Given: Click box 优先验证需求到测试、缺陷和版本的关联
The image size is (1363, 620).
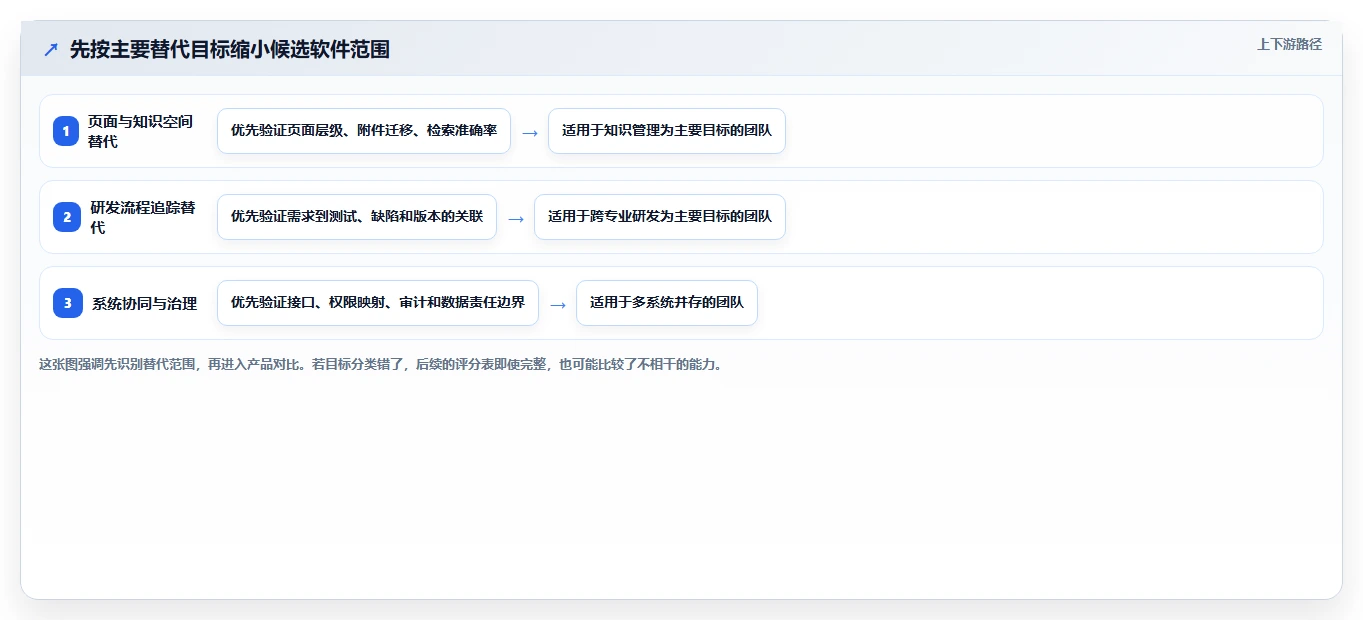Looking at the screenshot, I should coord(357,217).
